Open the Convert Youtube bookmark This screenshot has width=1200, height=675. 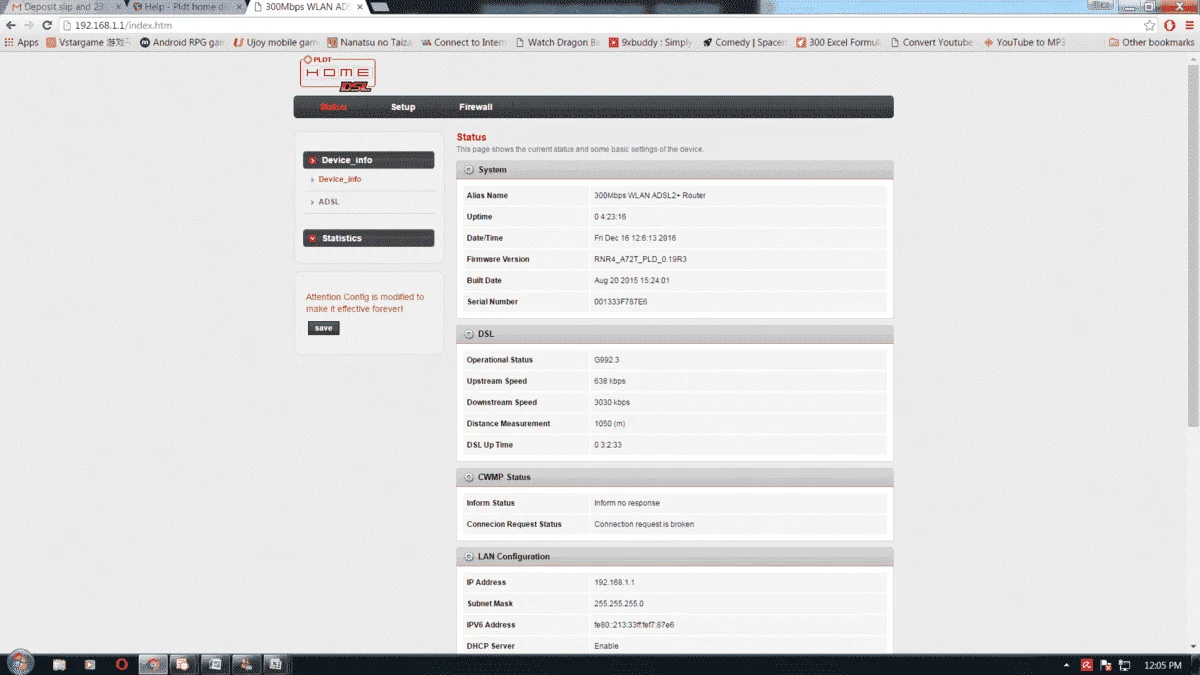[932, 43]
